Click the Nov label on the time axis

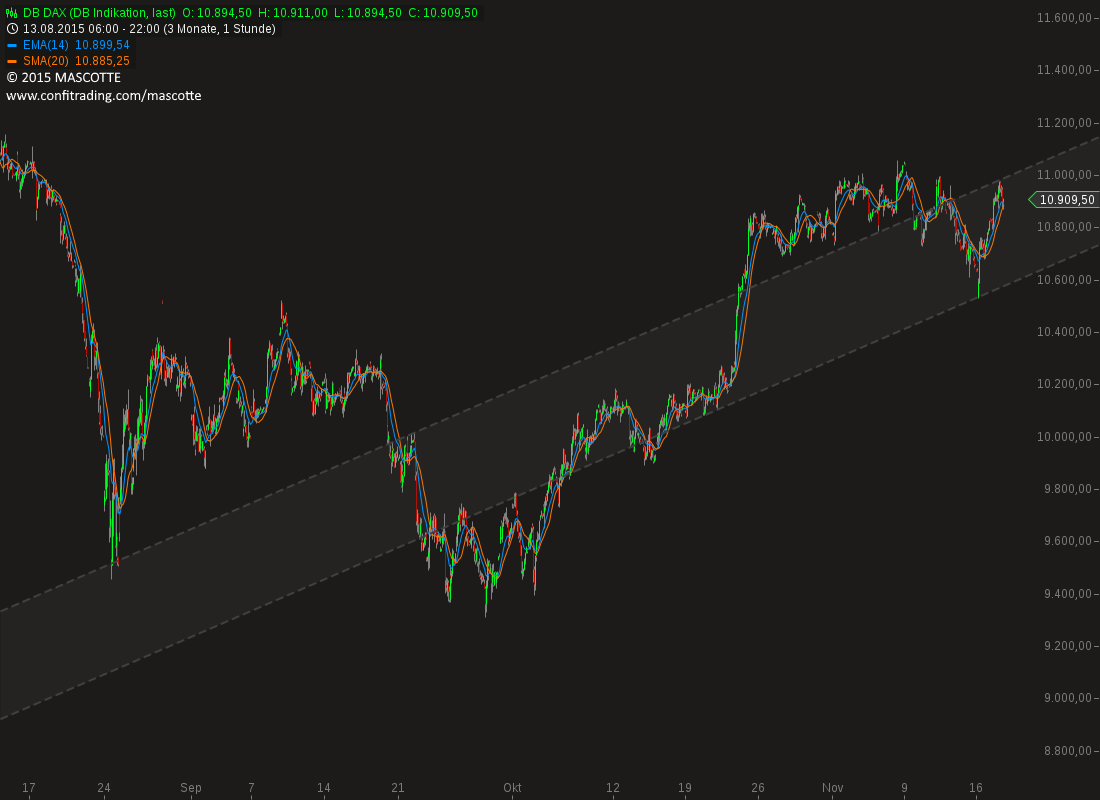pyautogui.click(x=832, y=787)
